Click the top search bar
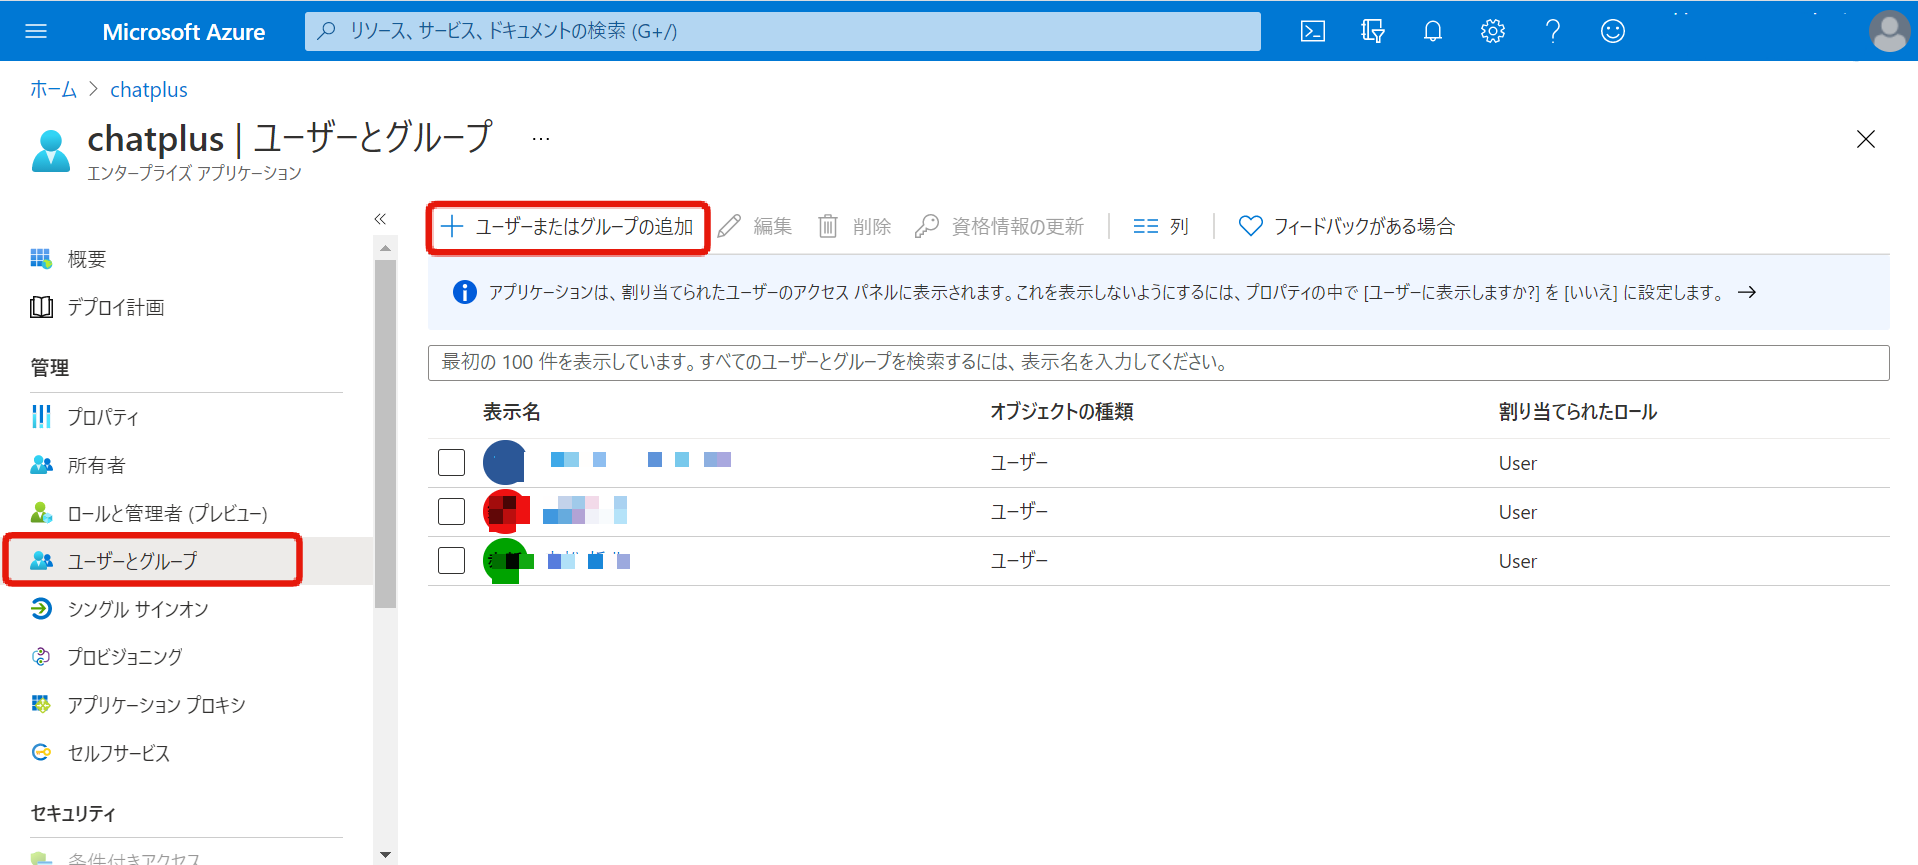Screen dimensions: 1918x865 783,31
